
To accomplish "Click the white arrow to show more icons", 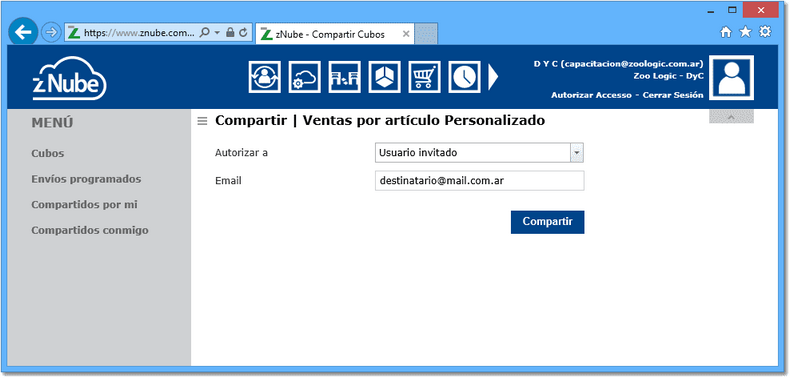I will click(x=493, y=77).
